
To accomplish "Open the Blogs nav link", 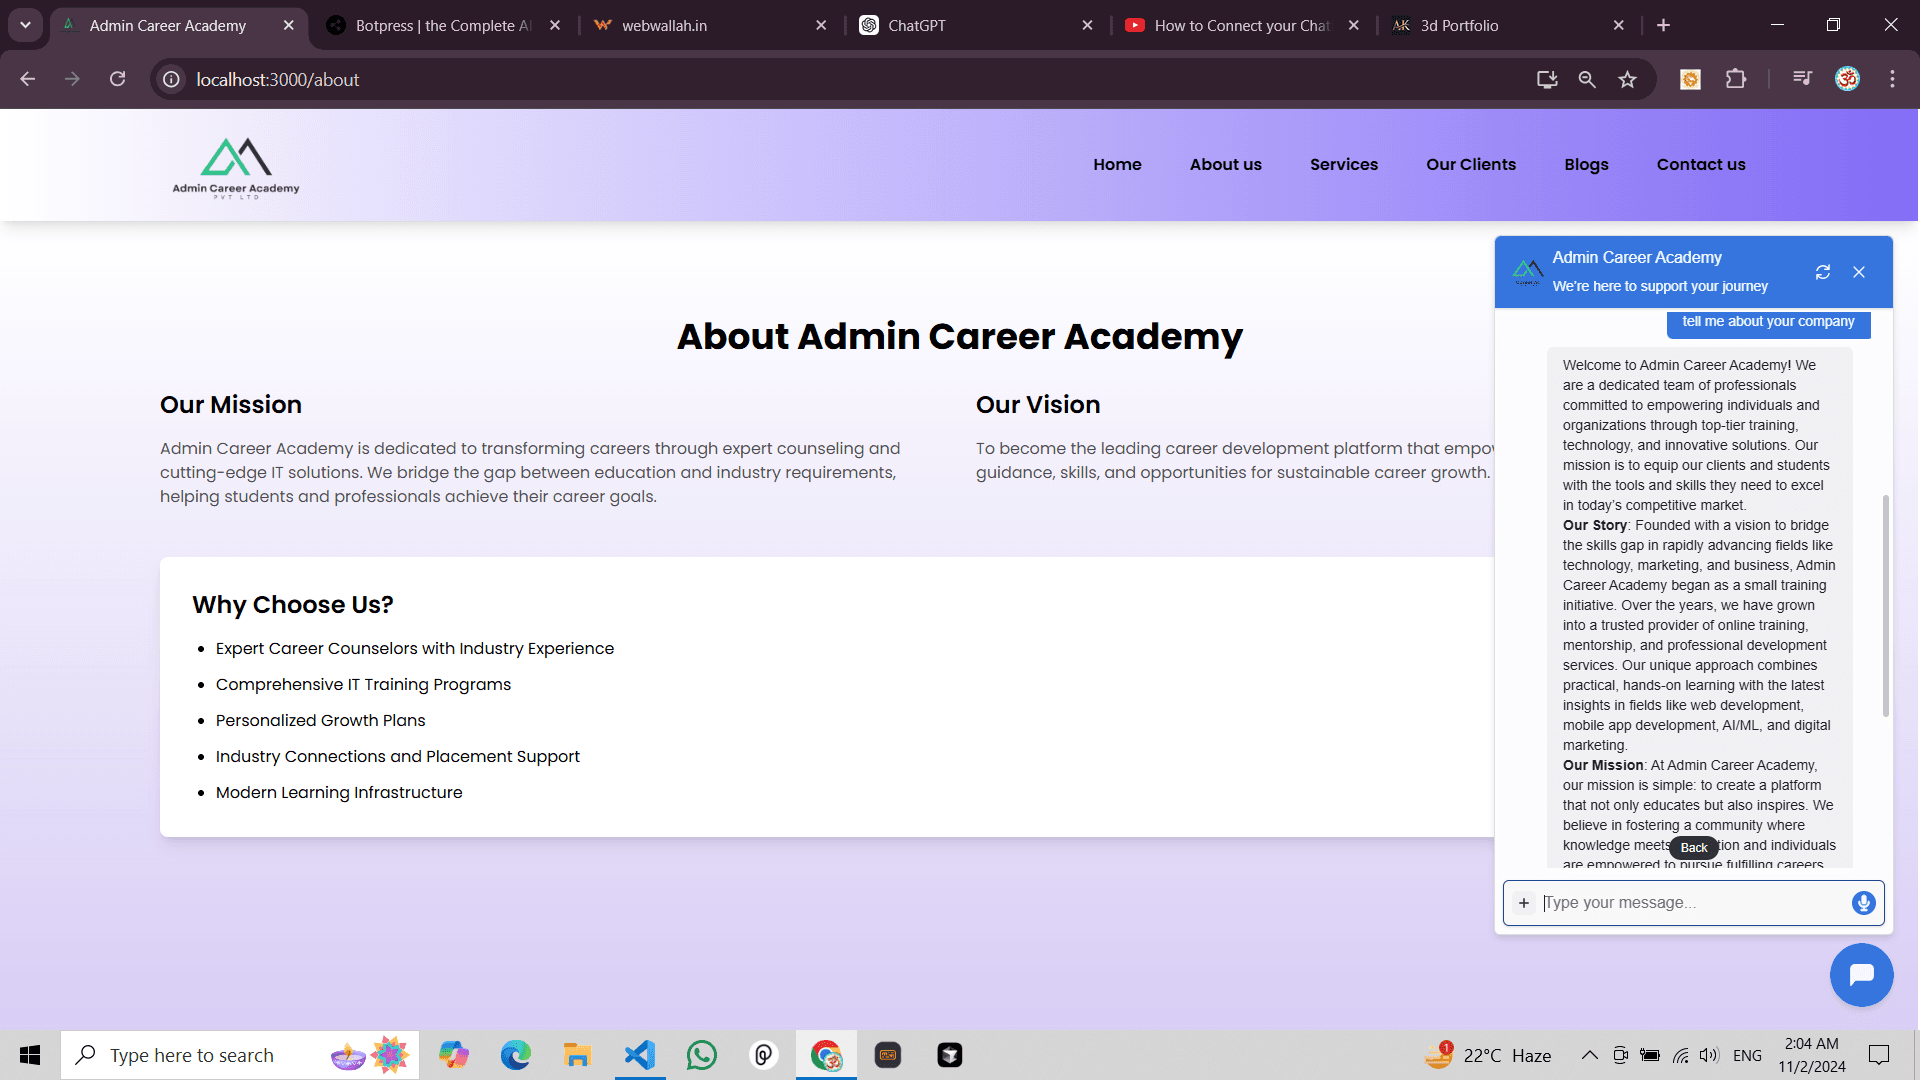I will coord(1586,164).
